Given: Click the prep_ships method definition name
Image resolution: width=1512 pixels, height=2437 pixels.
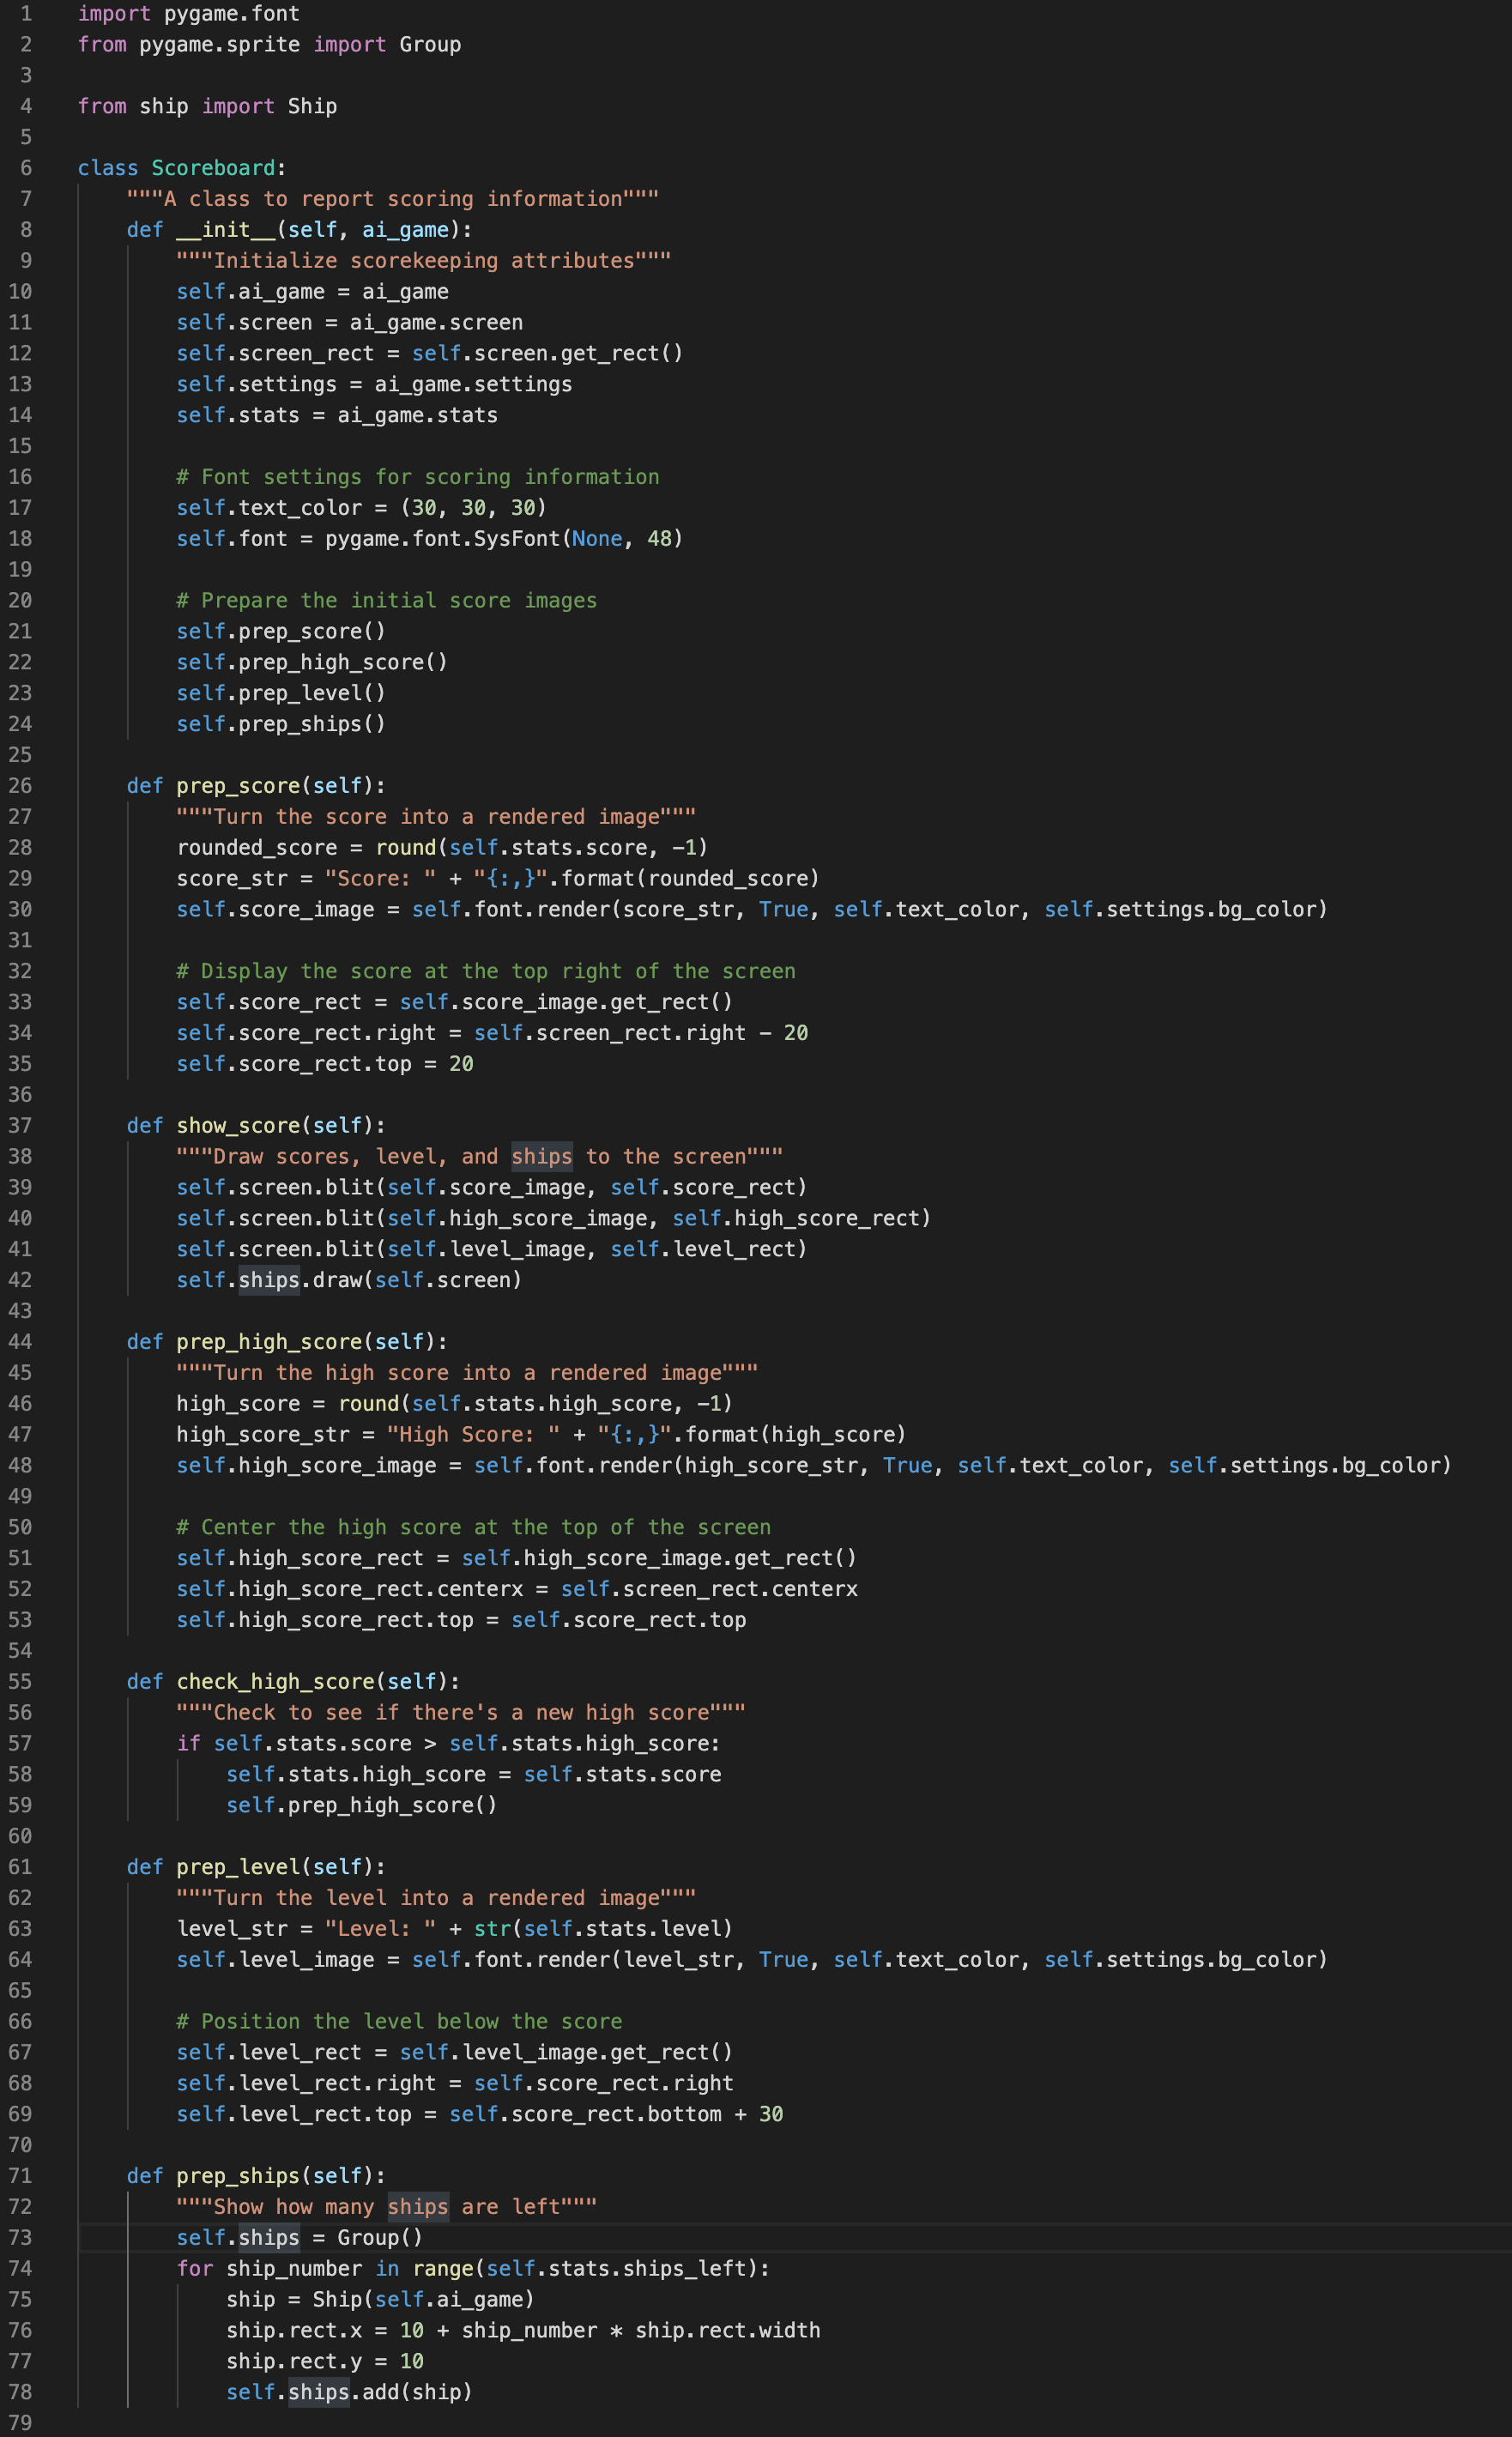Looking at the screenshot, I should 238,2176.
